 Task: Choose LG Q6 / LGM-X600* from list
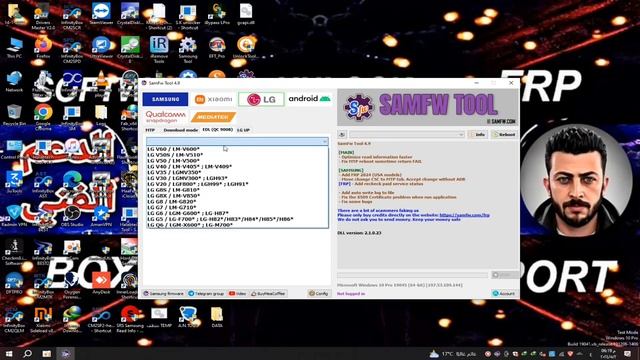[x=237, y=225]
